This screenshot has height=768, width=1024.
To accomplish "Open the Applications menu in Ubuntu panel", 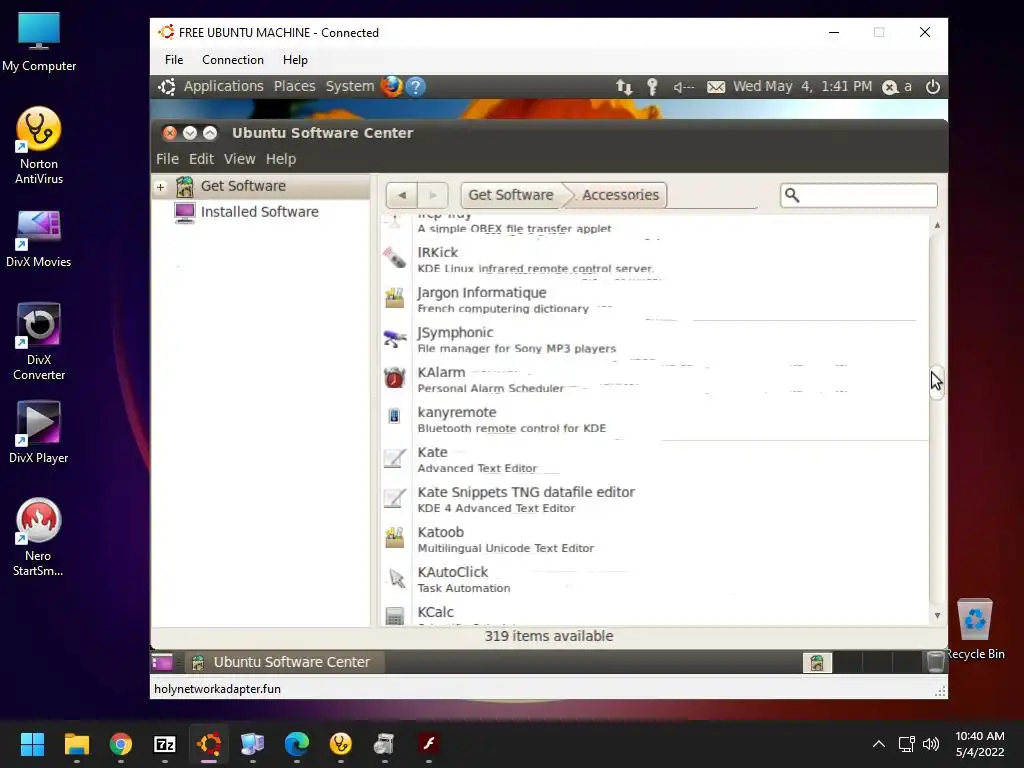I will 223,86.
